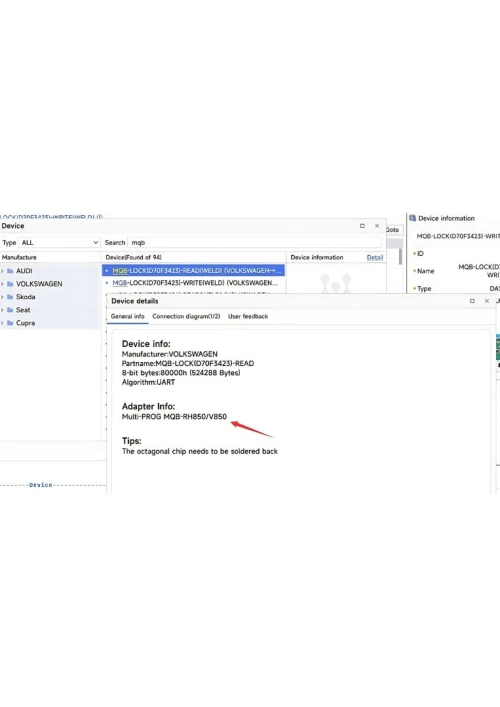
Task: Open the Detail link
Action: click(375, 257)
